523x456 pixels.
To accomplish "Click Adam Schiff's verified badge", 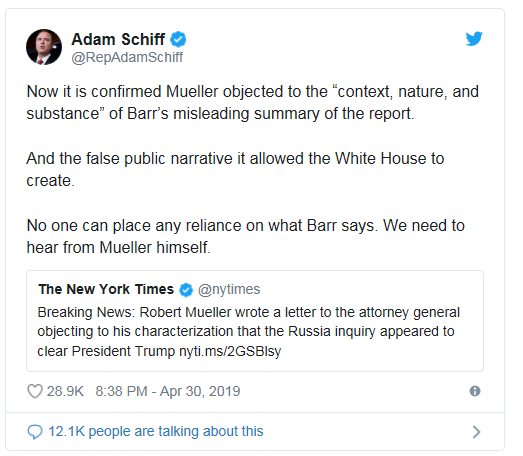I will pyautogui.click(x=178, y=39).
